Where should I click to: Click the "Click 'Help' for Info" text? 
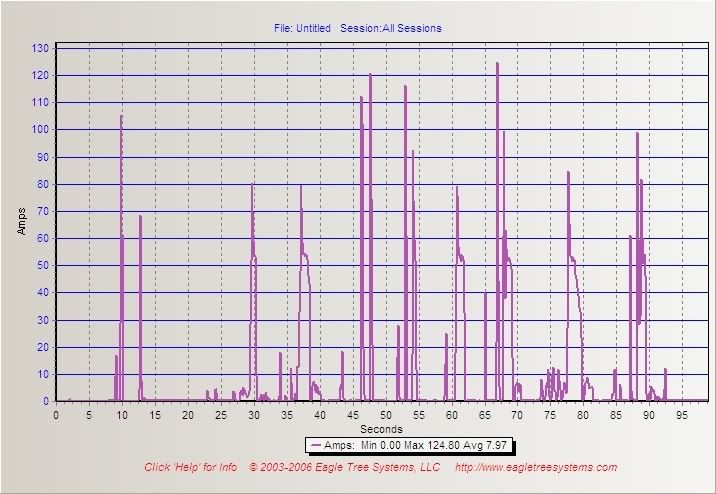tap(190, 467)
